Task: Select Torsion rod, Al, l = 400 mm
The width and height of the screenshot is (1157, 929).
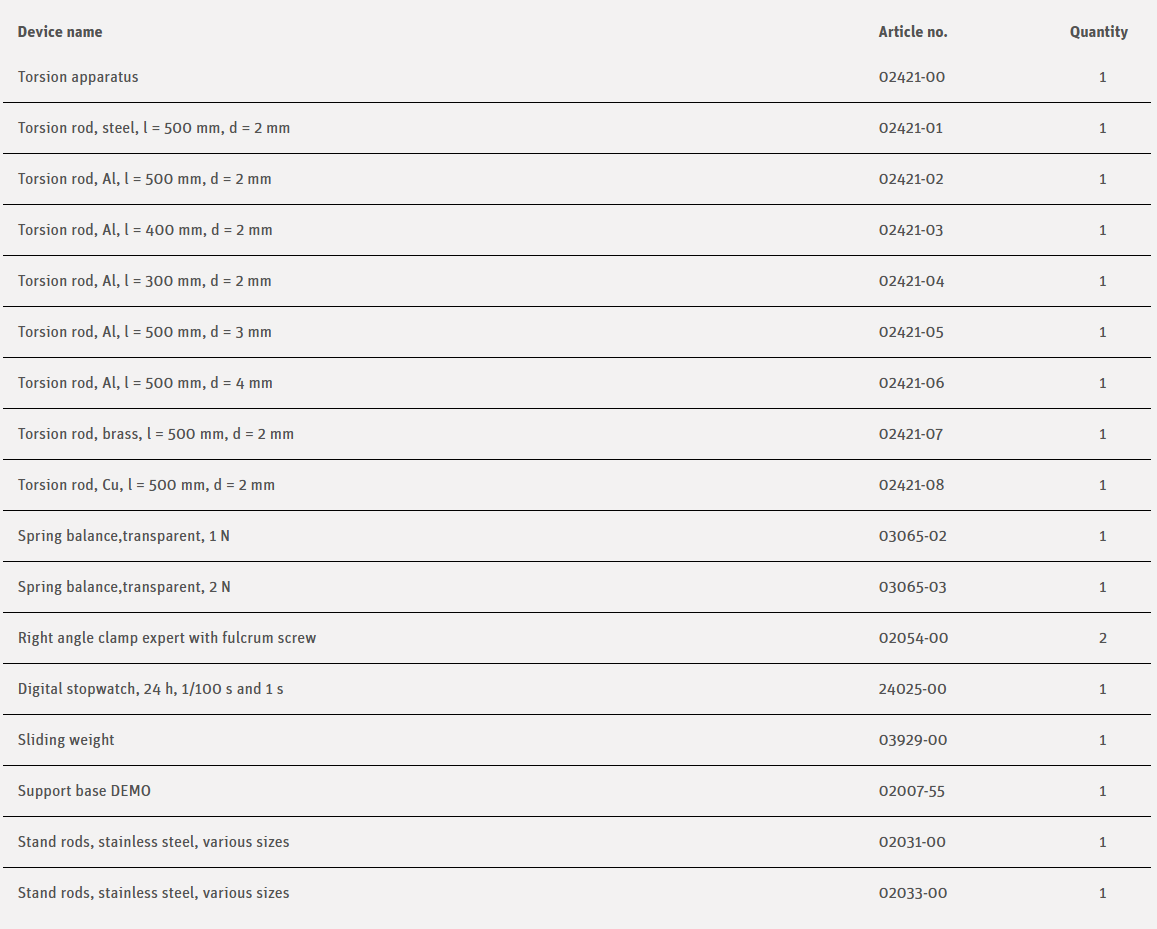Action: 145,230
